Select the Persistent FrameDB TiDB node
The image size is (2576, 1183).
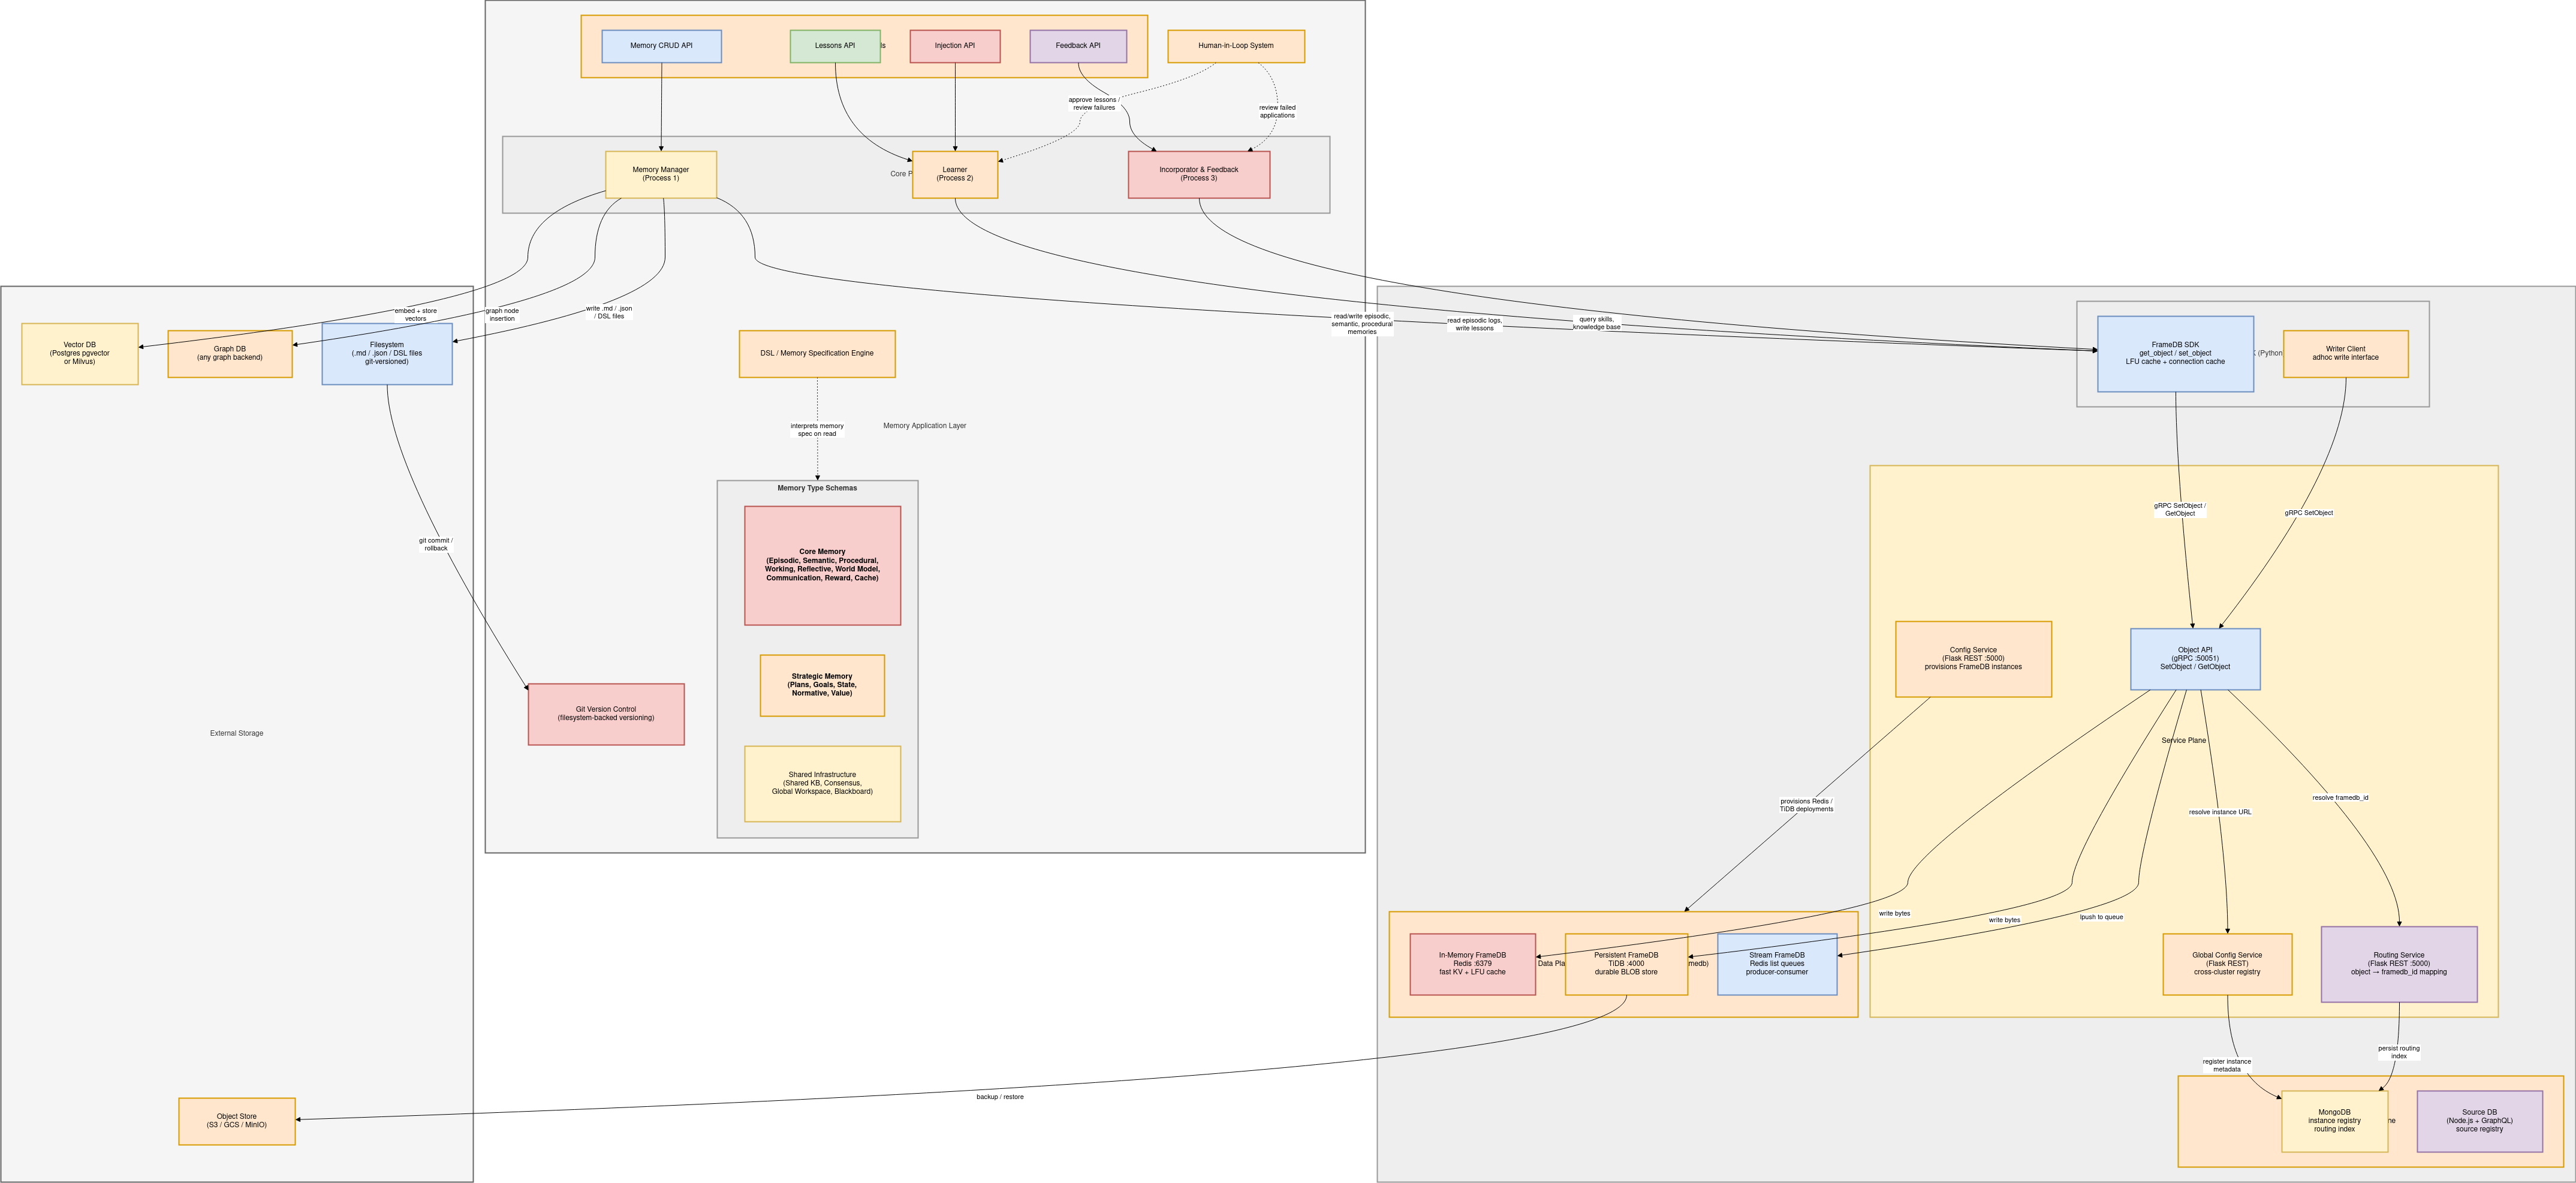[x=1626, y=964]
